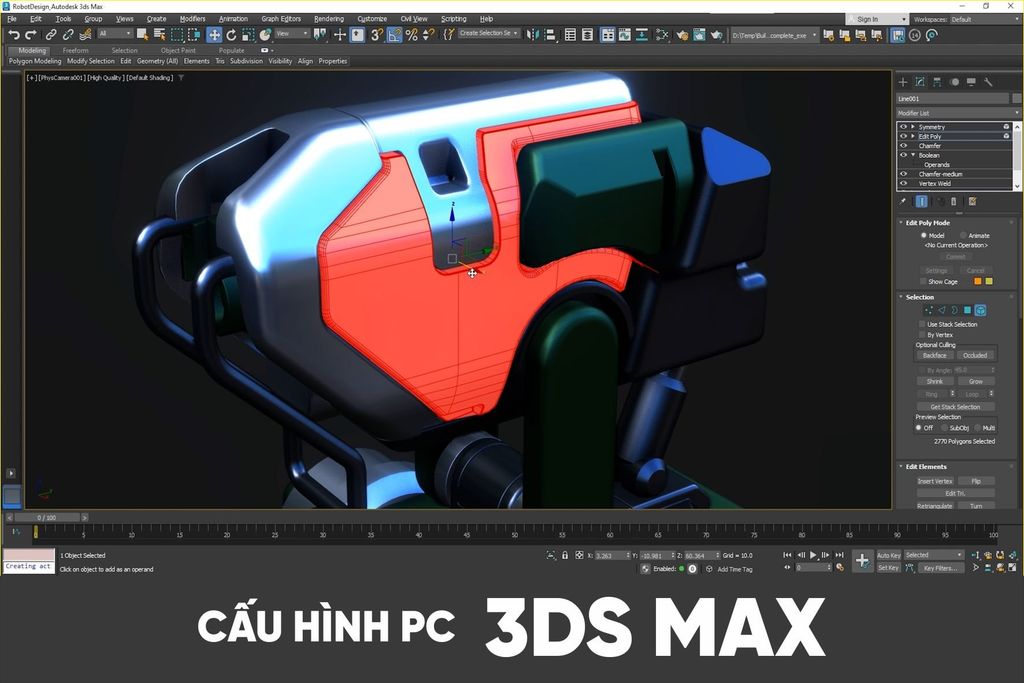Viewport: 1024px width, 683px height.
Task: Toggle visibility of Vertex Weld modifier
Action: click(904, 183)
